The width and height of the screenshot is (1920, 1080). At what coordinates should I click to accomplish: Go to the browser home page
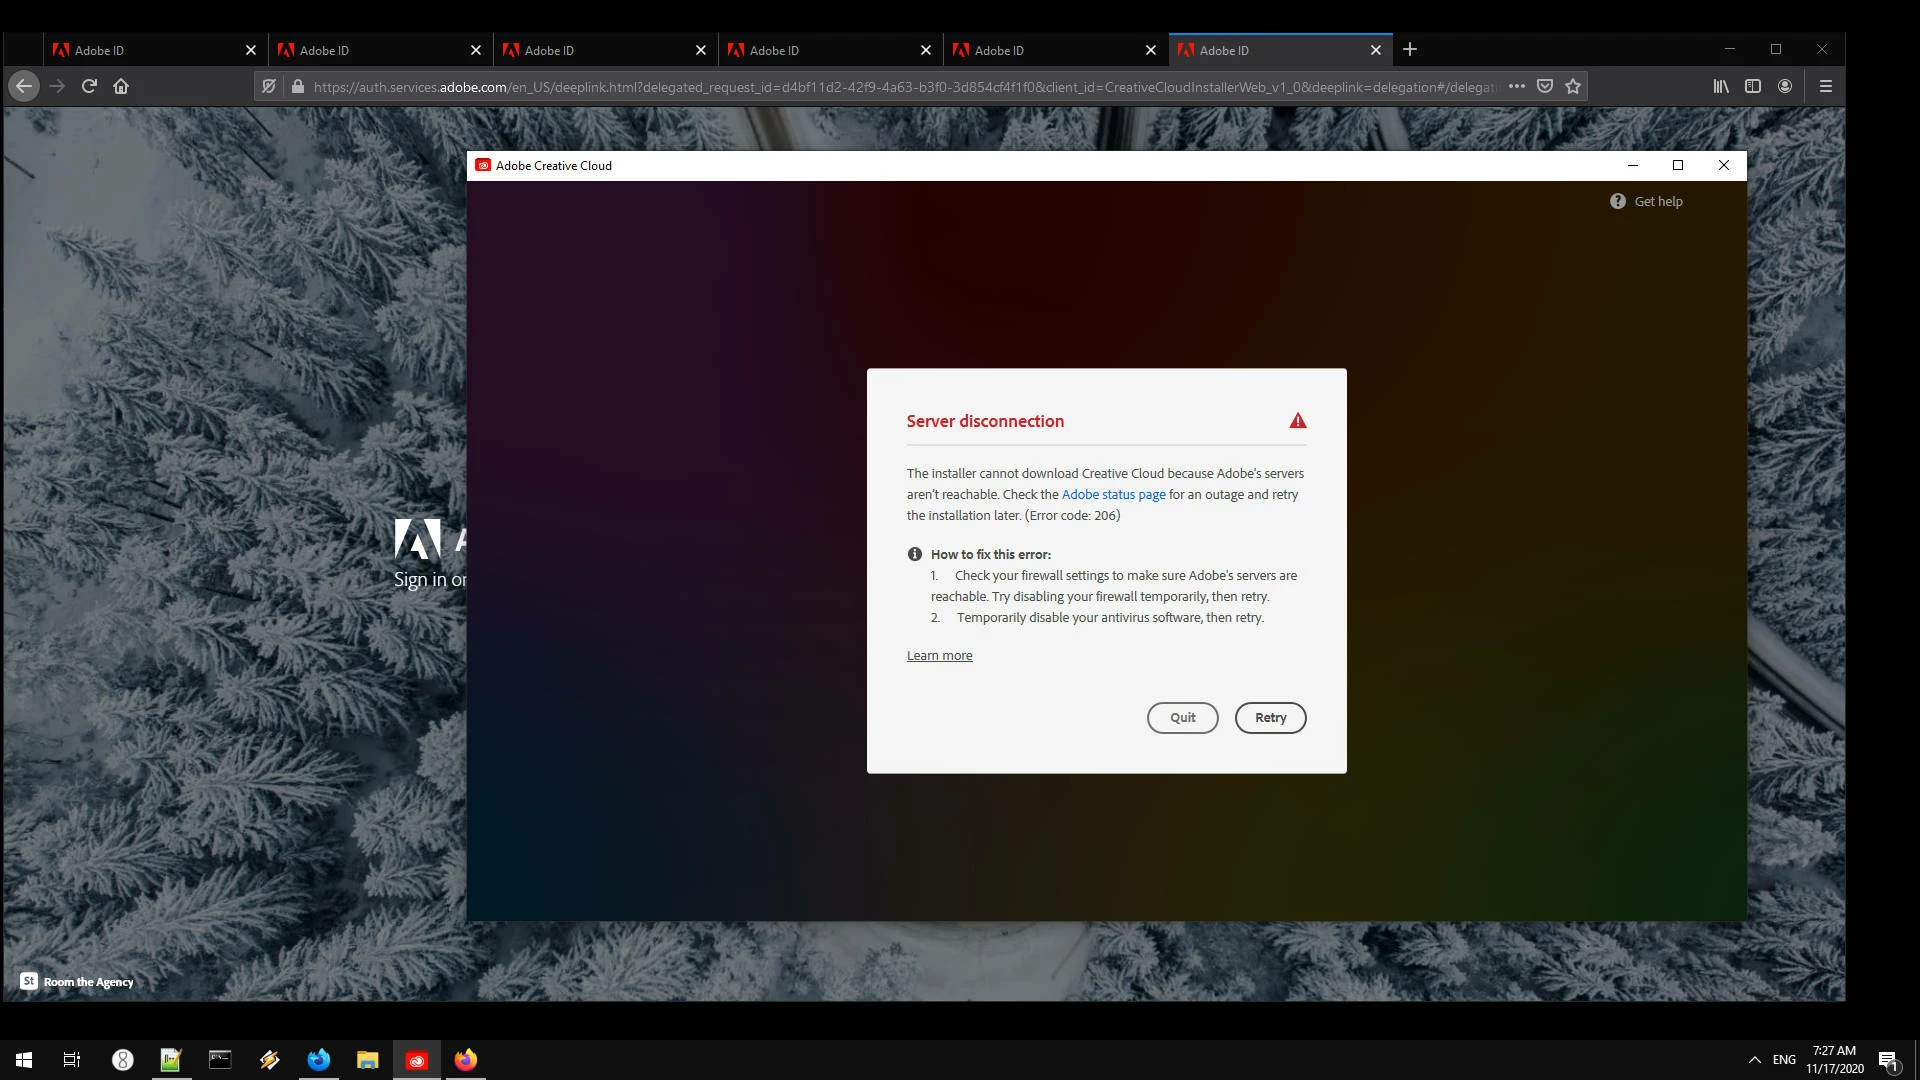pyautogui.click(x=121, y=86)
